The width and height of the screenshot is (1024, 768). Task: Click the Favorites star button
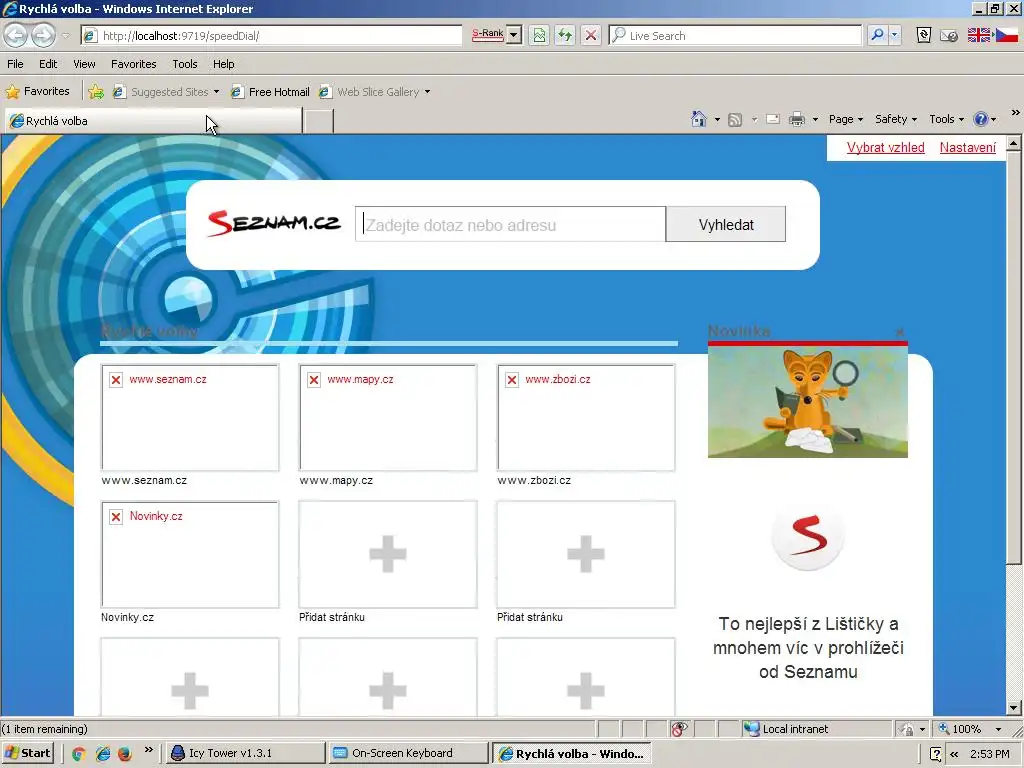37,91
